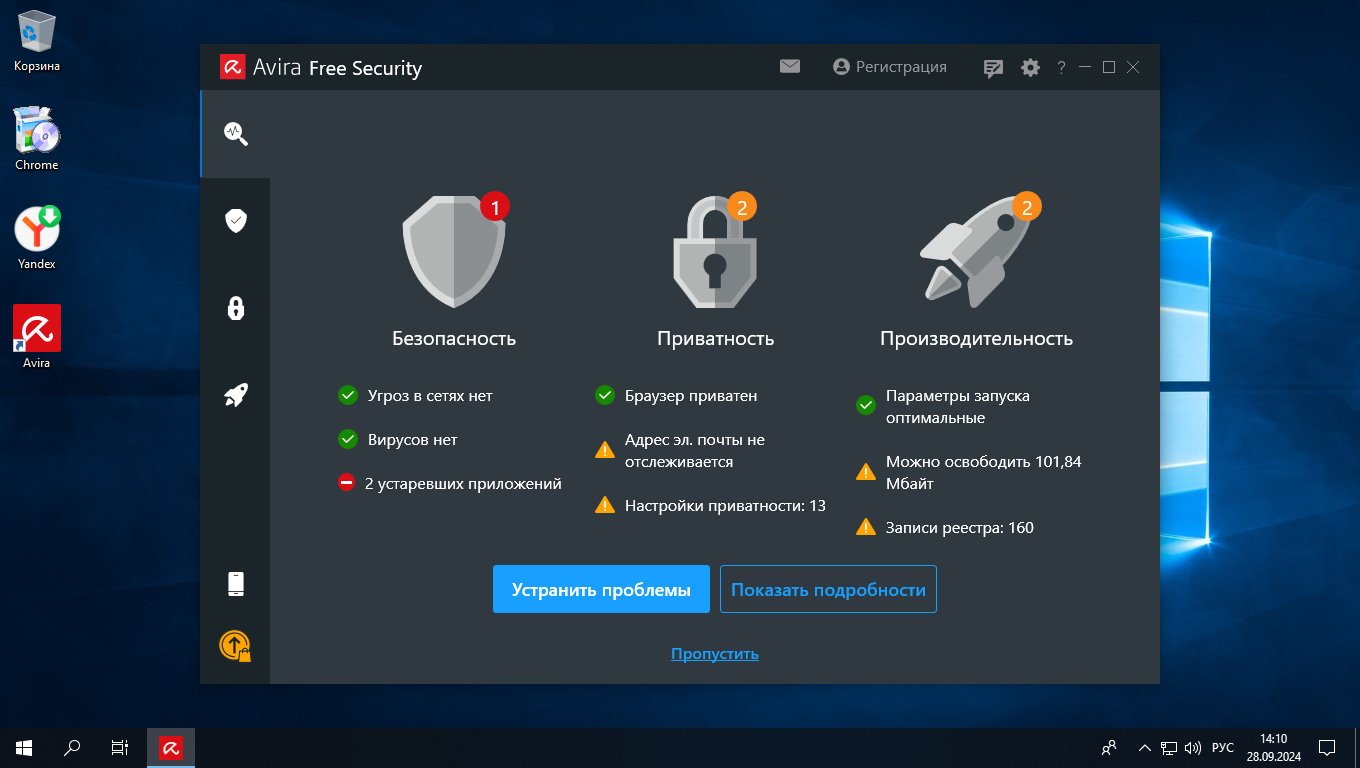Maximize the Avira window
1360x768 pixels.
pos(1109,67)
